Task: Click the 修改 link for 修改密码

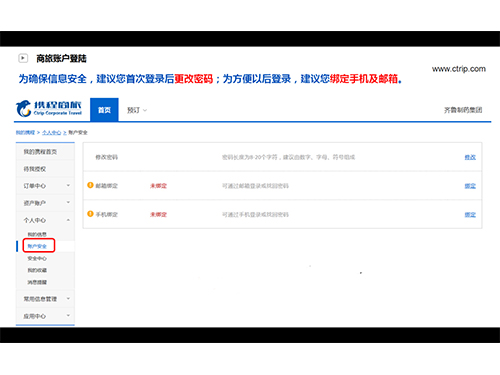Action: coord(470,157)
